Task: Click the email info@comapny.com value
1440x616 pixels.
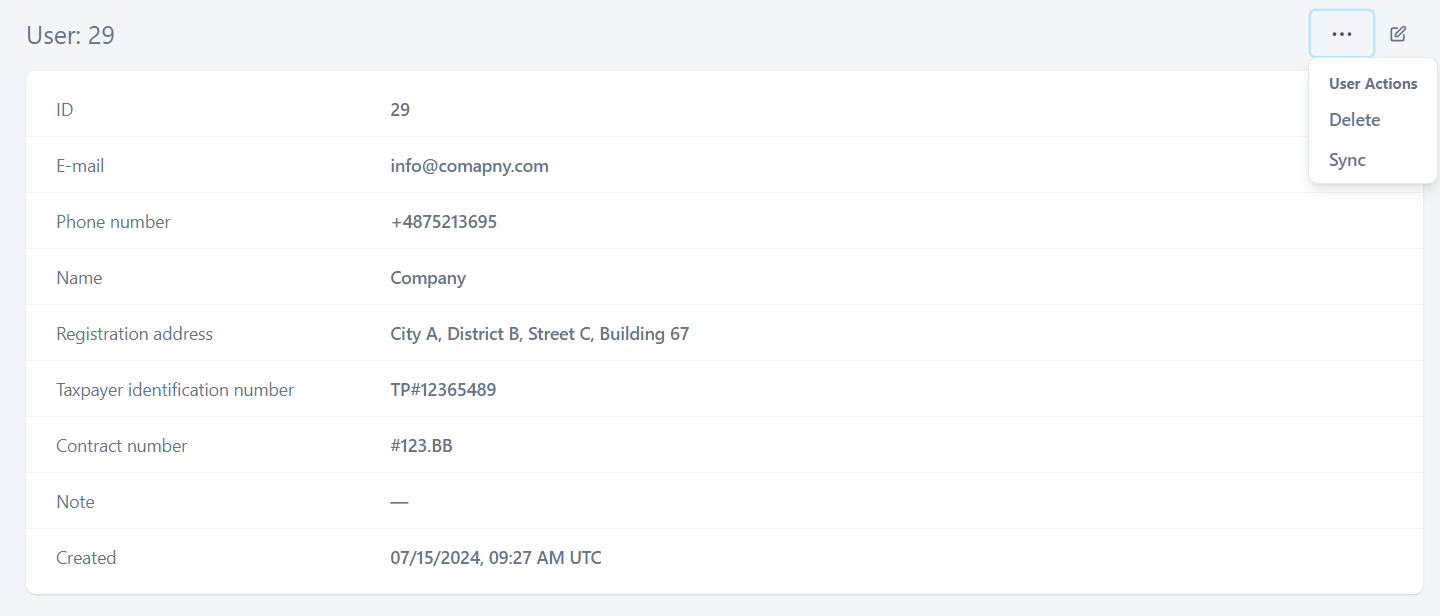Action: click(x=469, y=166)
